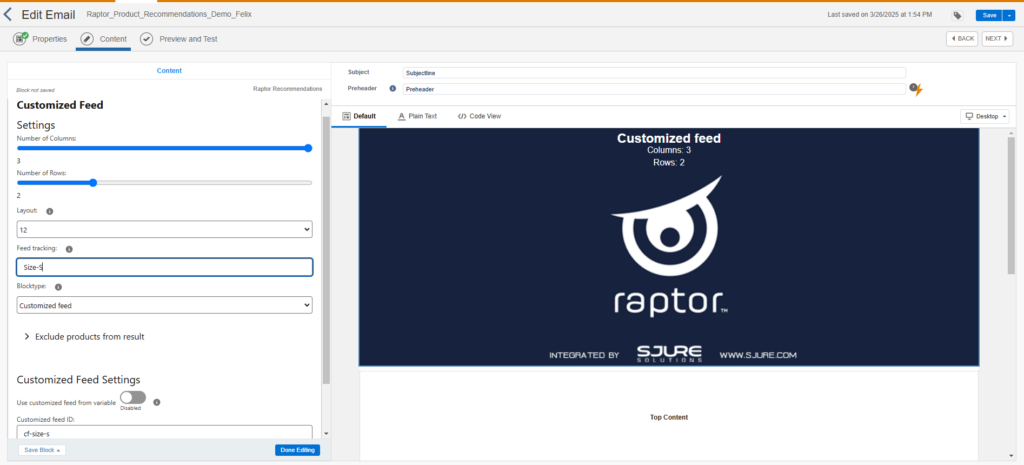Image resolution: width=1024 pixels, height=465 pixels.
Task: Select the Content pencil icon
Action: [86, 39]
